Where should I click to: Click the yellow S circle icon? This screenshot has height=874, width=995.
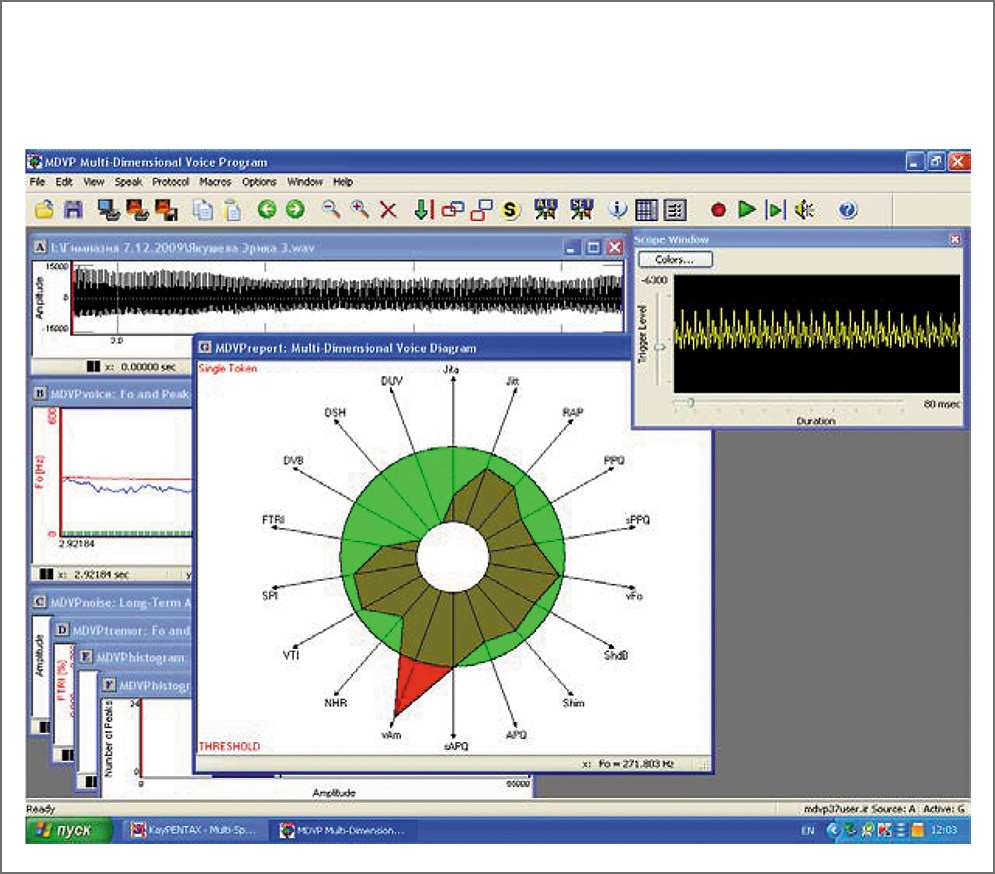tap(511, 210)
